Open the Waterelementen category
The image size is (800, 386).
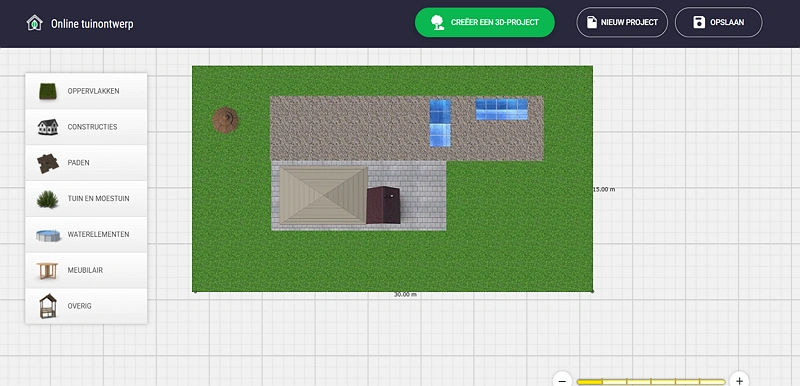86,235
